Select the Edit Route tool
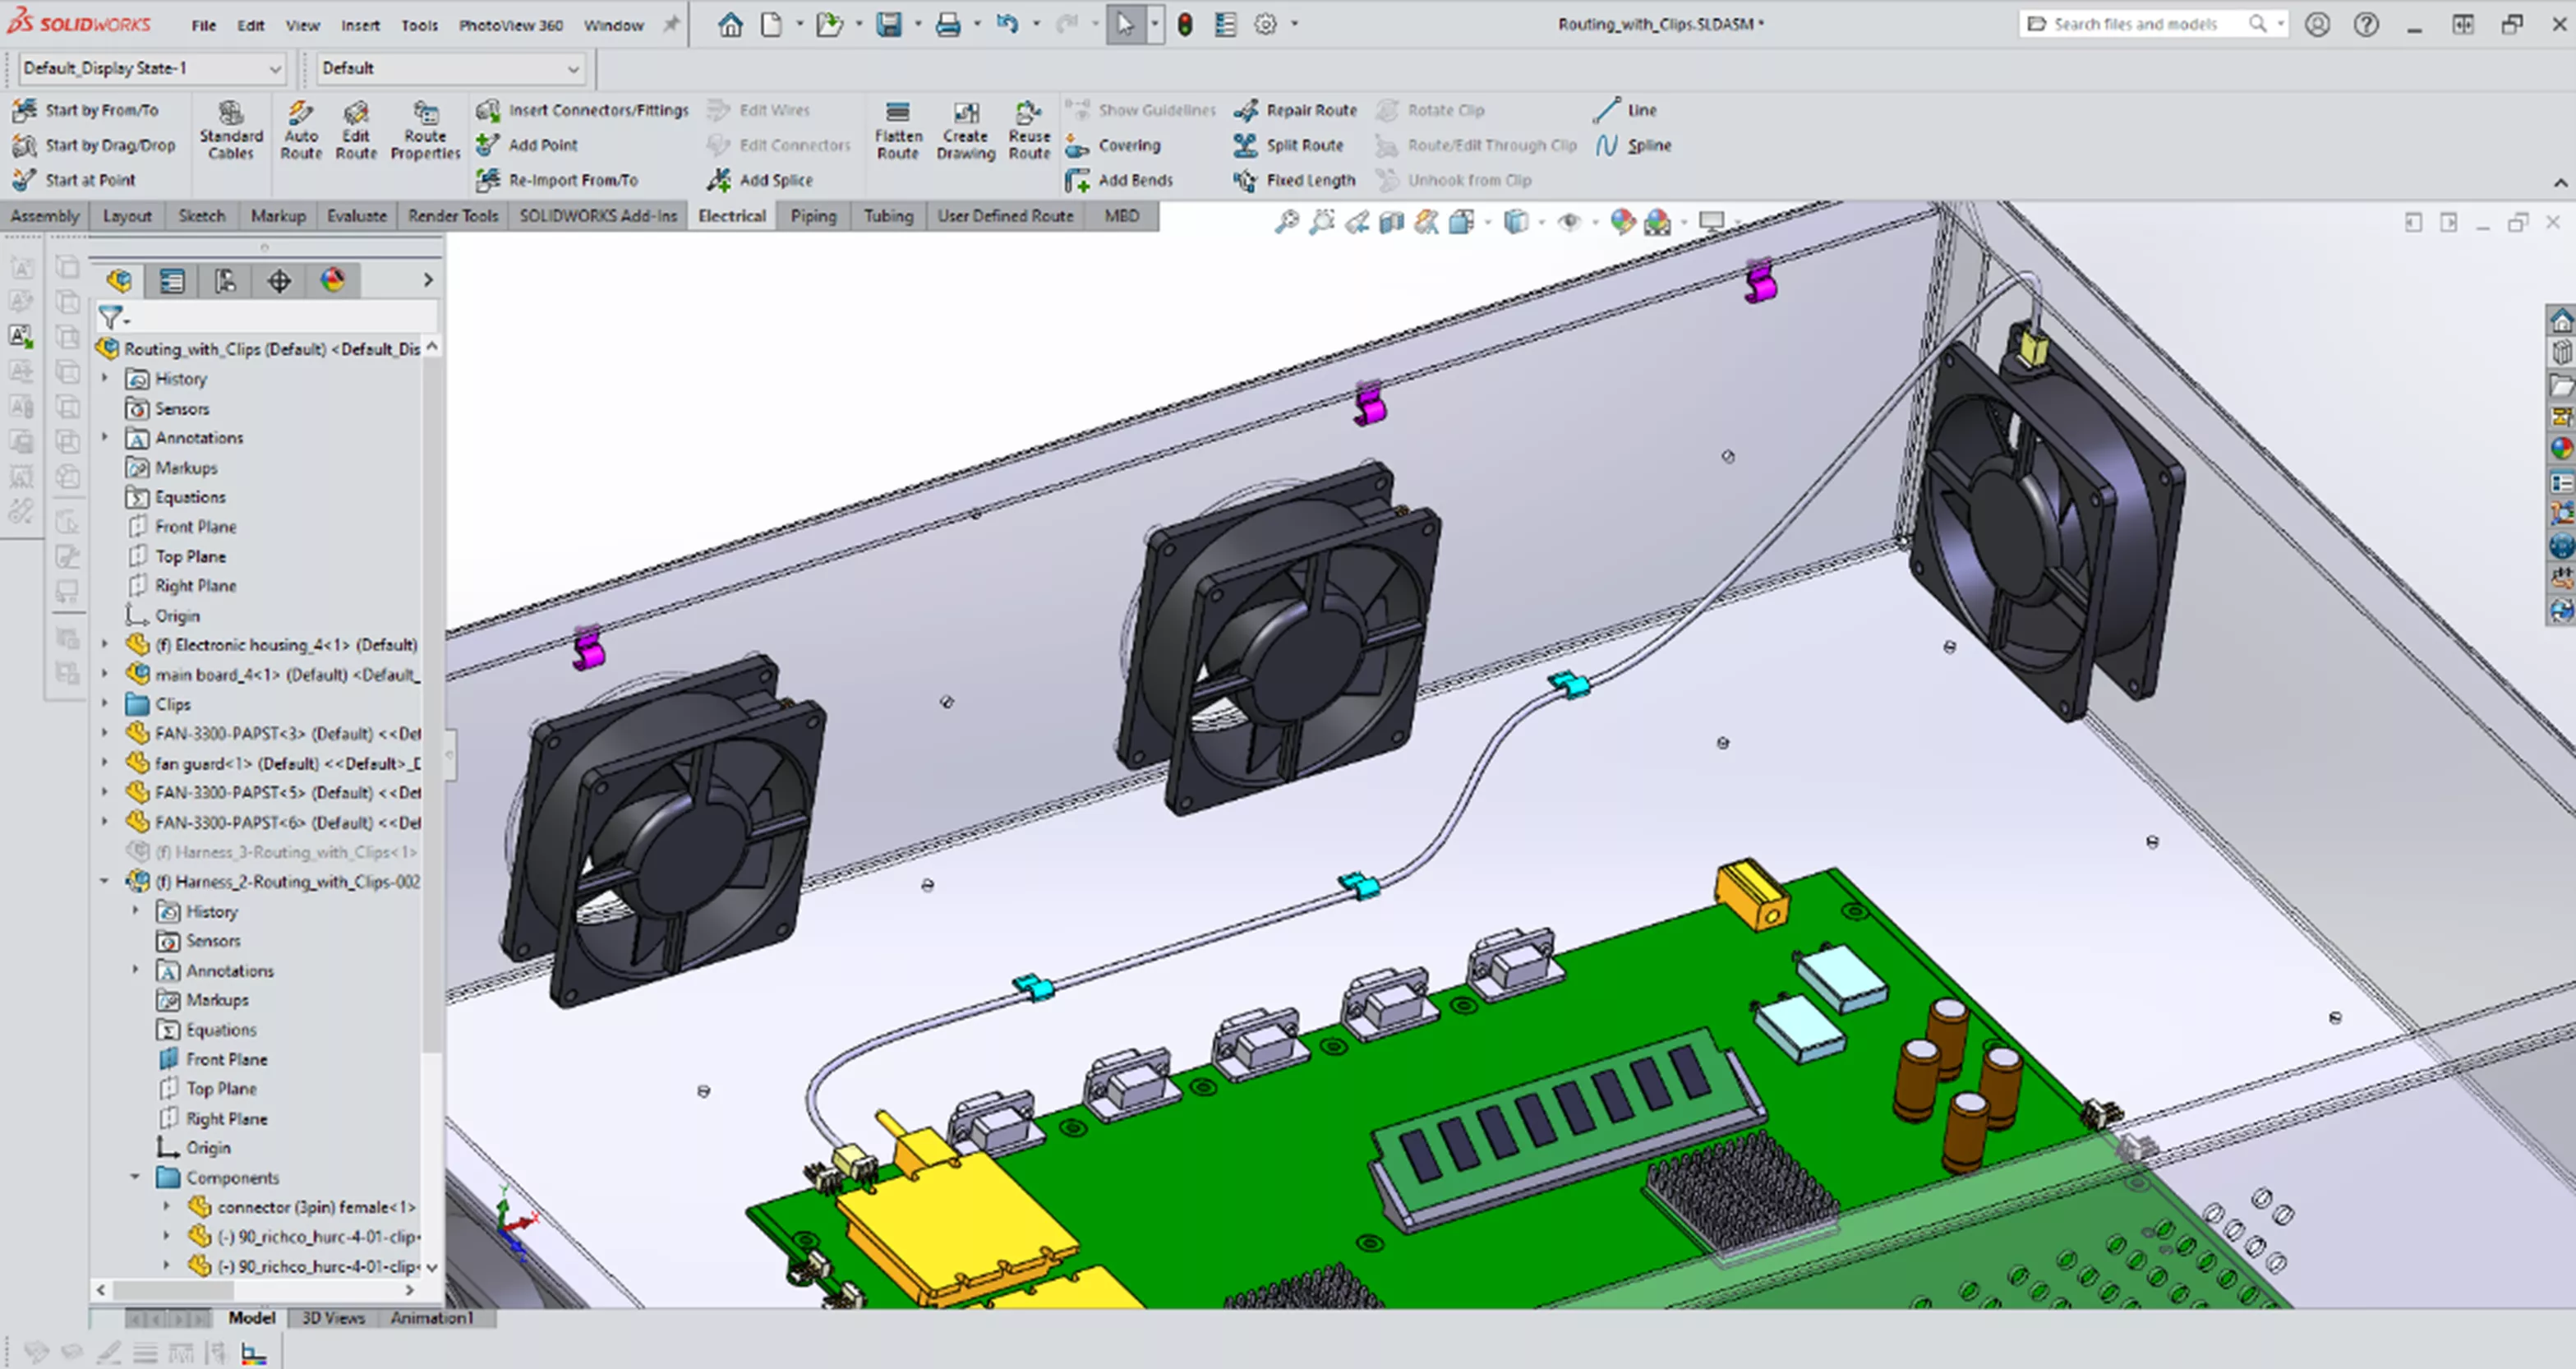Image resolution: width=2576 pixels, height=1369 pixels. point(356,130)
